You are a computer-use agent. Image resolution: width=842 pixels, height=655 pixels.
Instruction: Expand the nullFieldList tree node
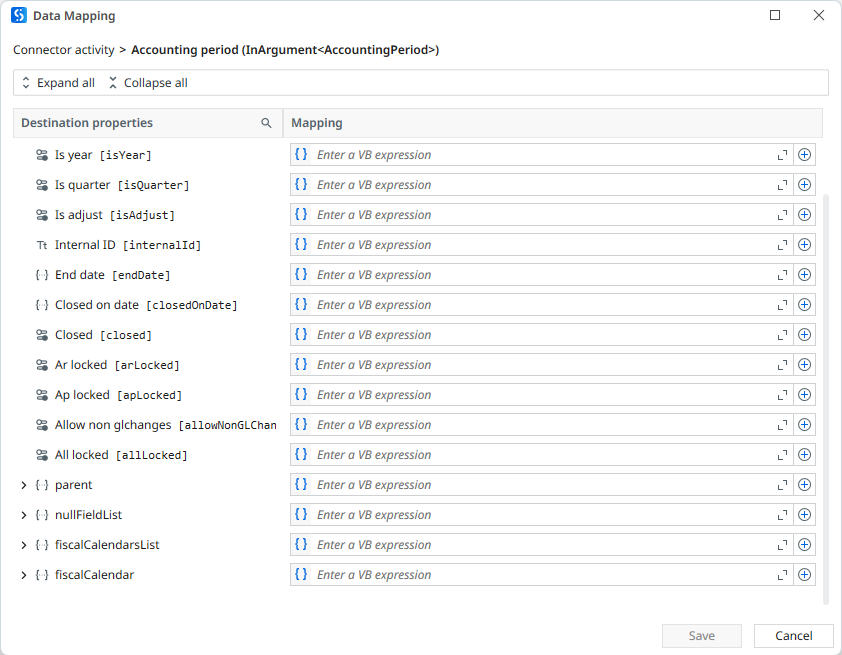[24, 515]
